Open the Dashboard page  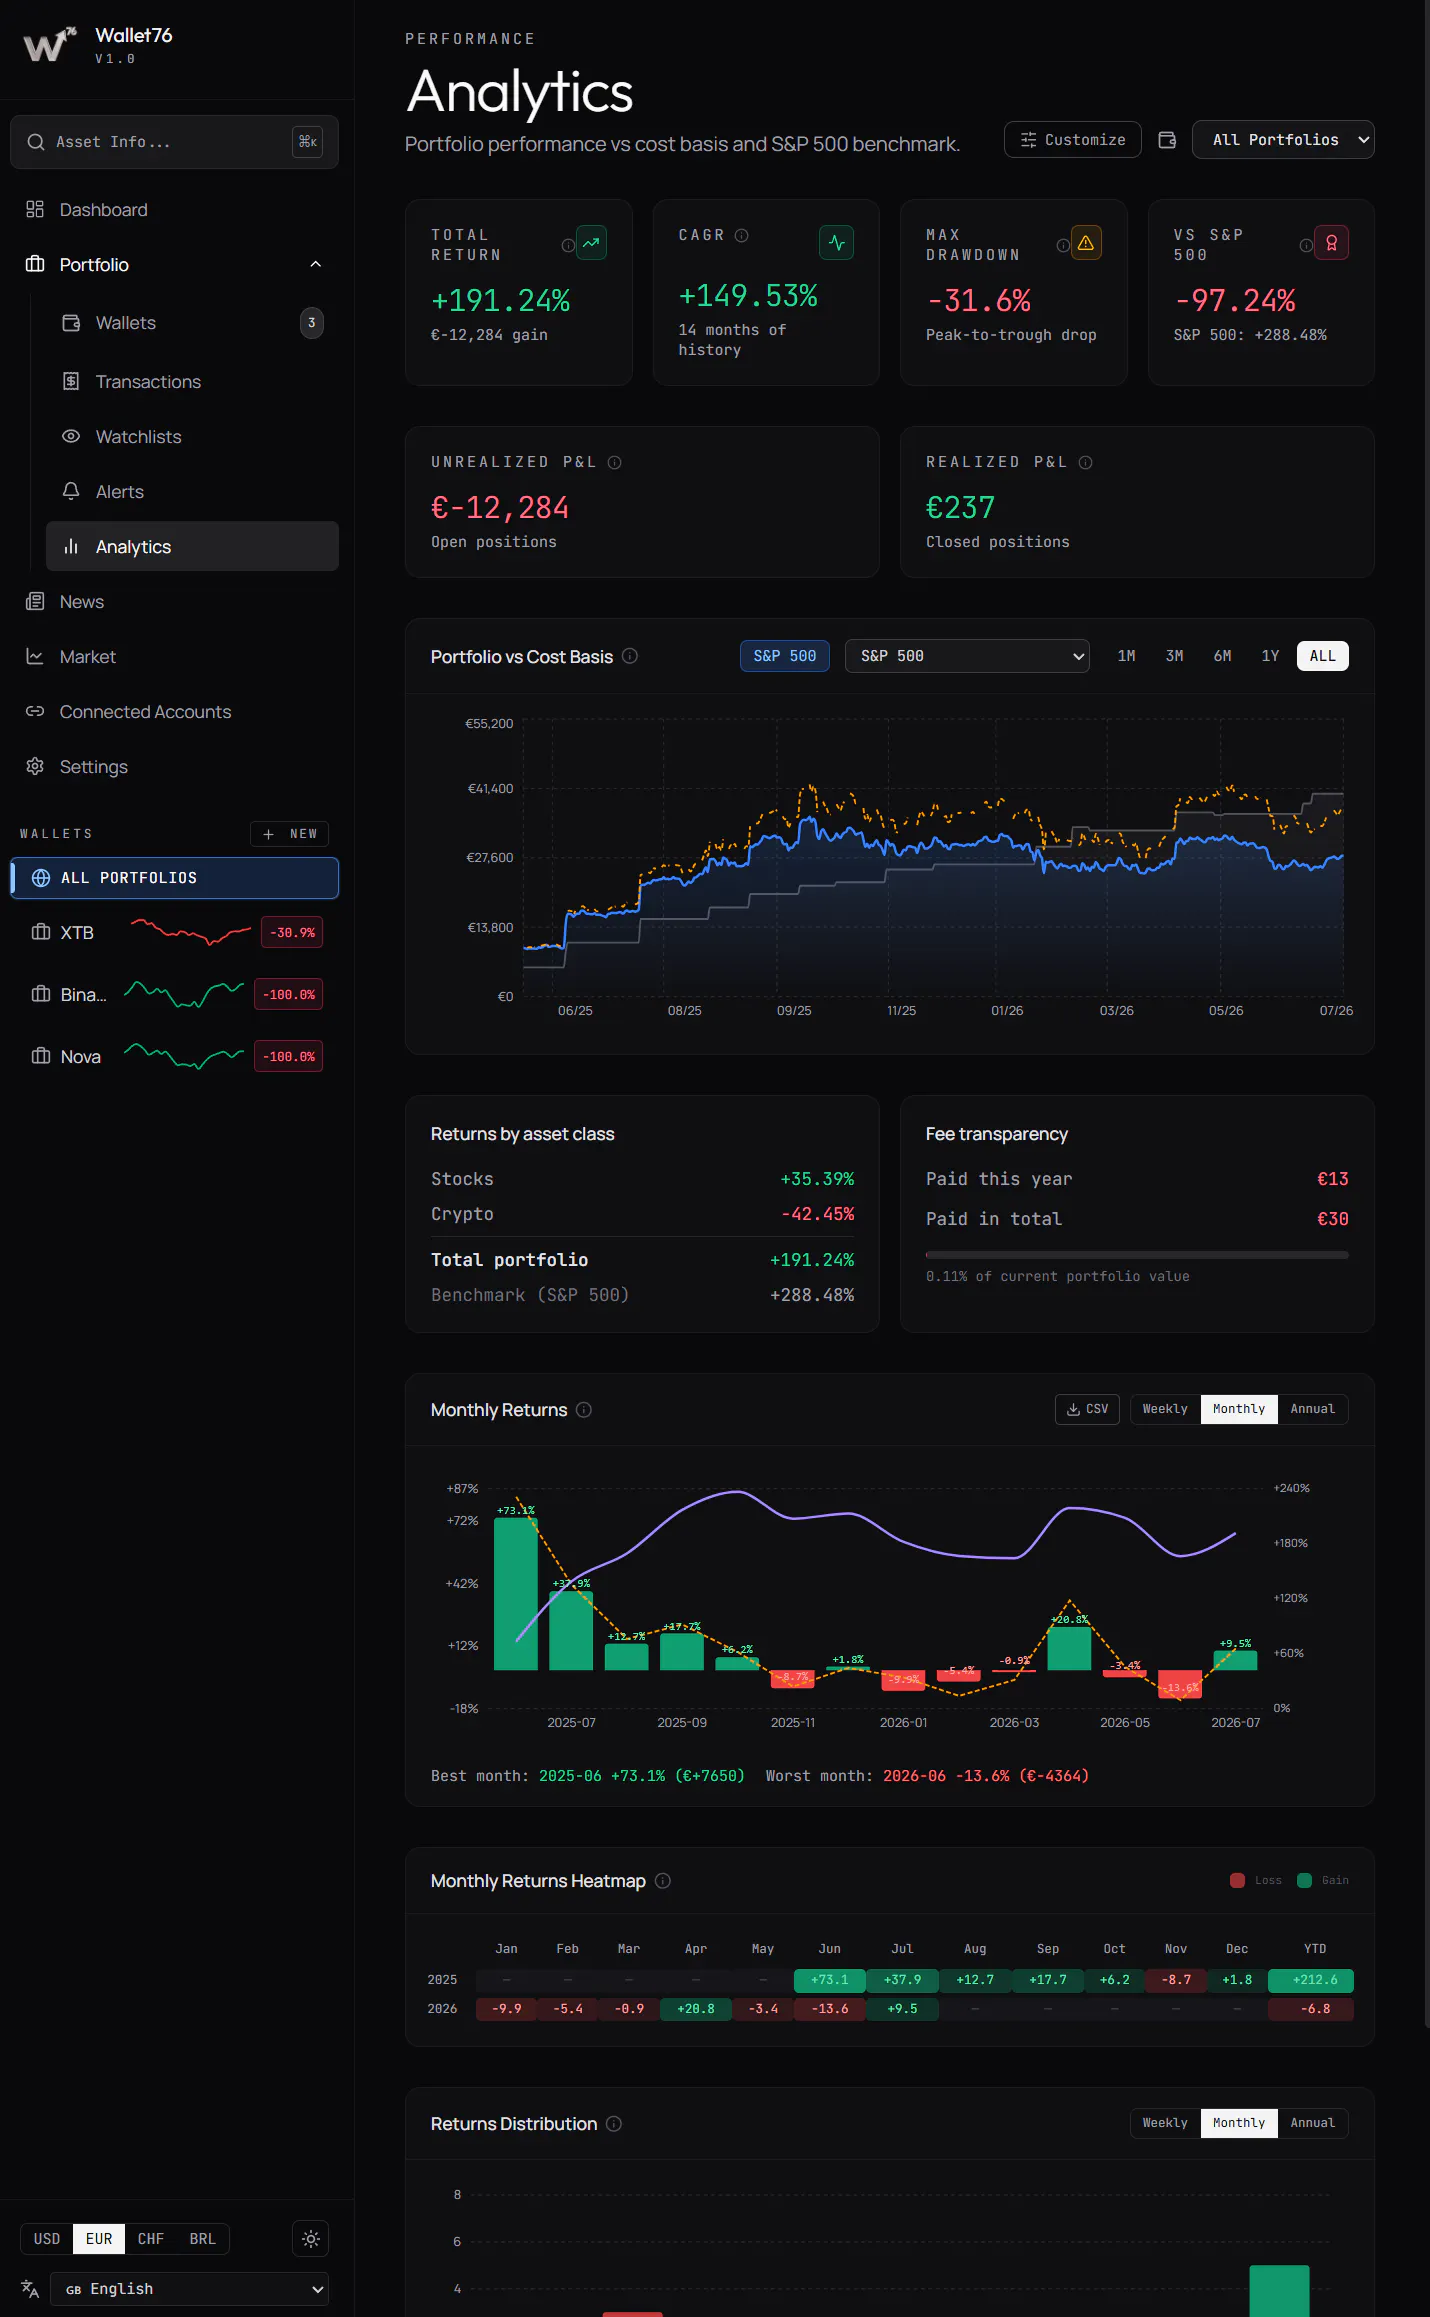tap(175, 209)
